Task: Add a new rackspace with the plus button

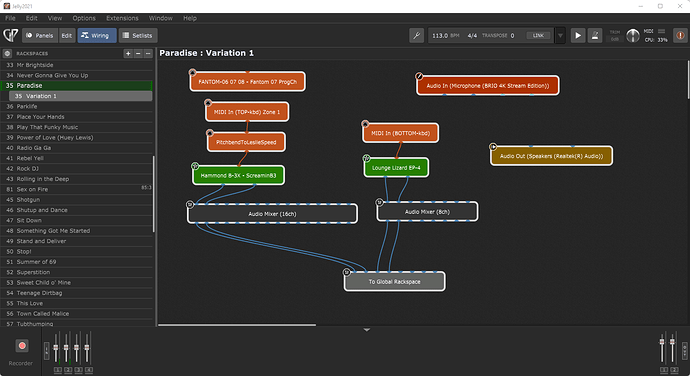Action: pos(128,53)
